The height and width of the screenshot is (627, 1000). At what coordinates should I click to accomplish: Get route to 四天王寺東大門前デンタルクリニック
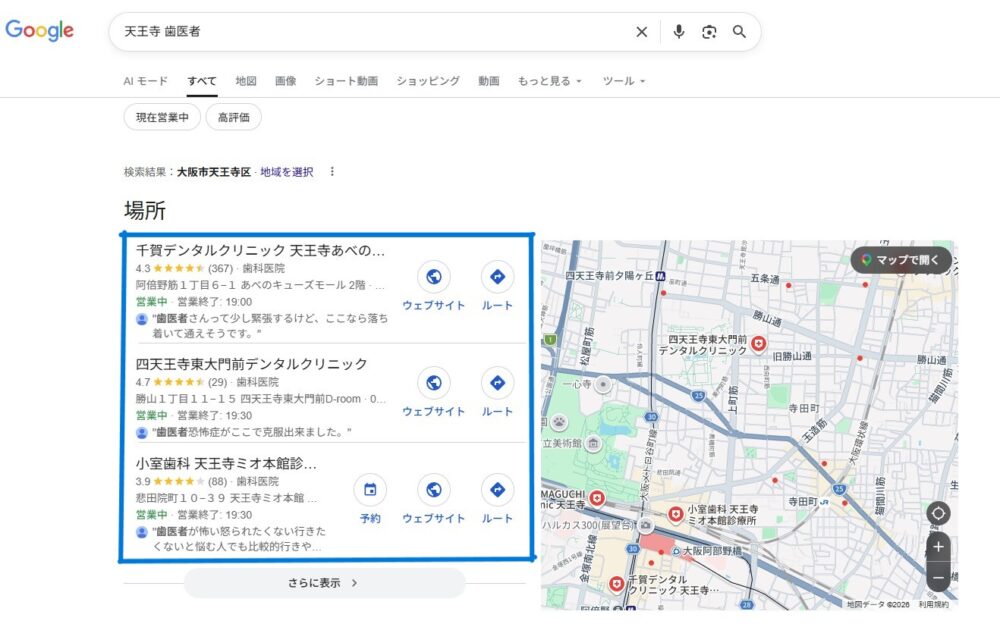[x=497, y=383]
